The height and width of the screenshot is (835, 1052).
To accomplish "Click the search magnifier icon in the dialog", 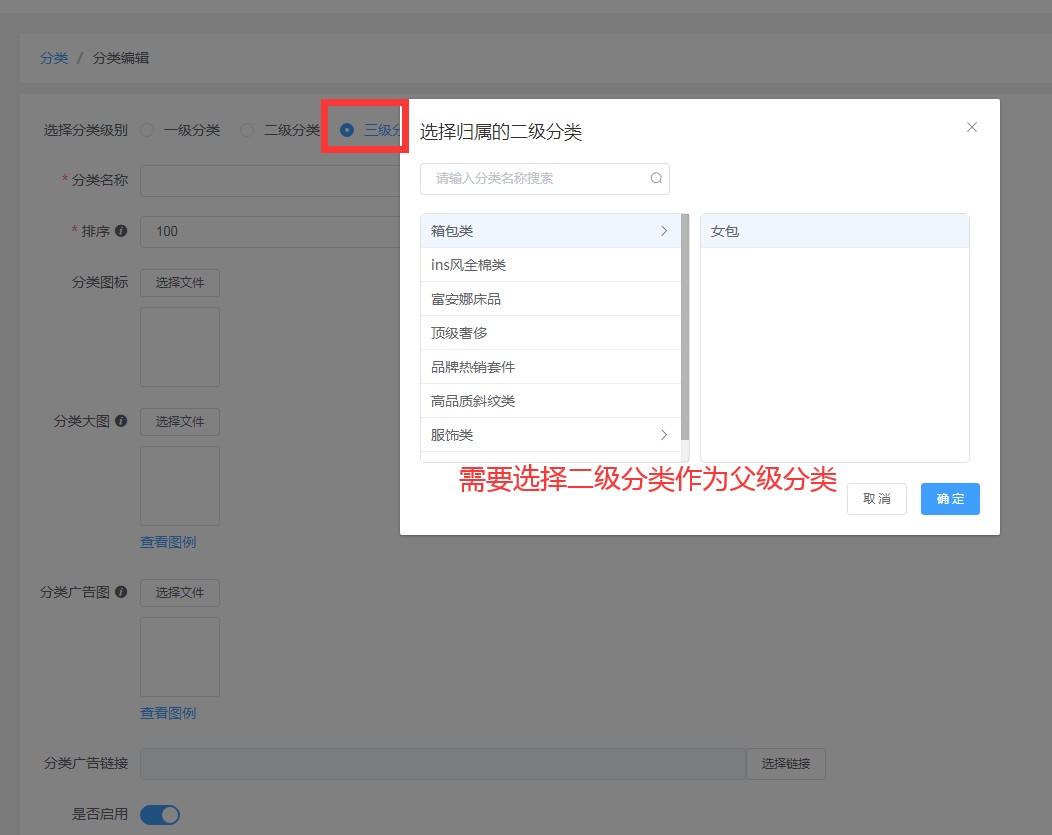I will pos(656,178).
